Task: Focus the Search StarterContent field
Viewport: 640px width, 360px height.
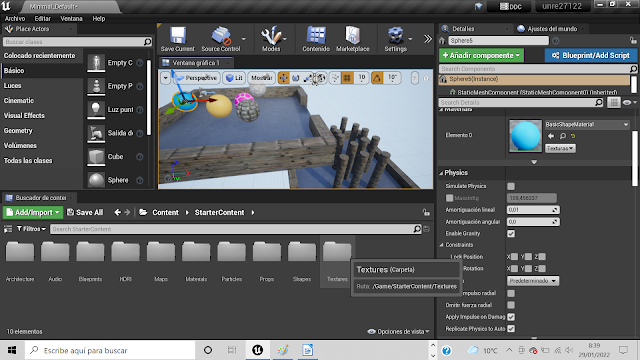Action: click(x=236, y=229)
